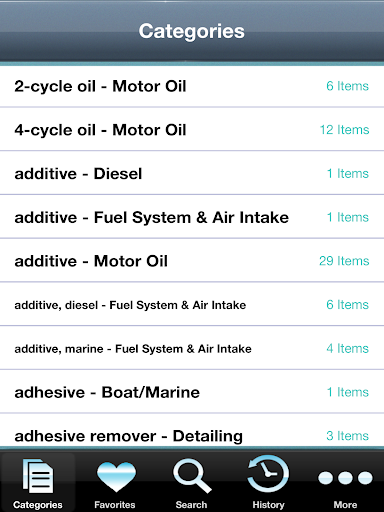The width and height of the screenshot is (384, 512).
Task: Open the Search magnifier icon
Action: point(192,476)
